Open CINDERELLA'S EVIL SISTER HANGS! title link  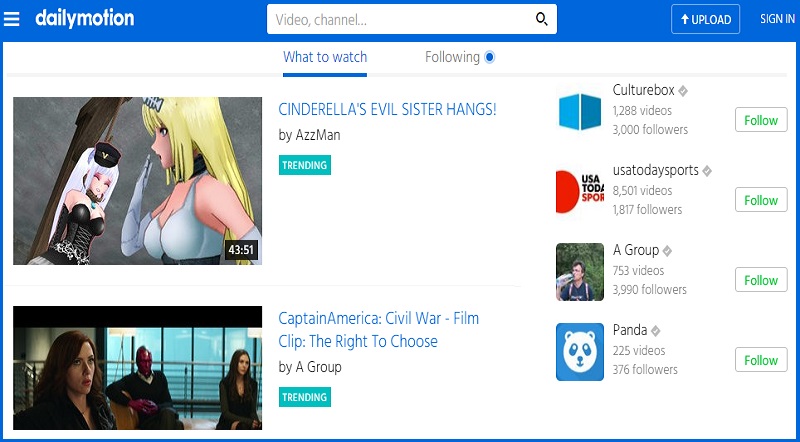(387, 109)
